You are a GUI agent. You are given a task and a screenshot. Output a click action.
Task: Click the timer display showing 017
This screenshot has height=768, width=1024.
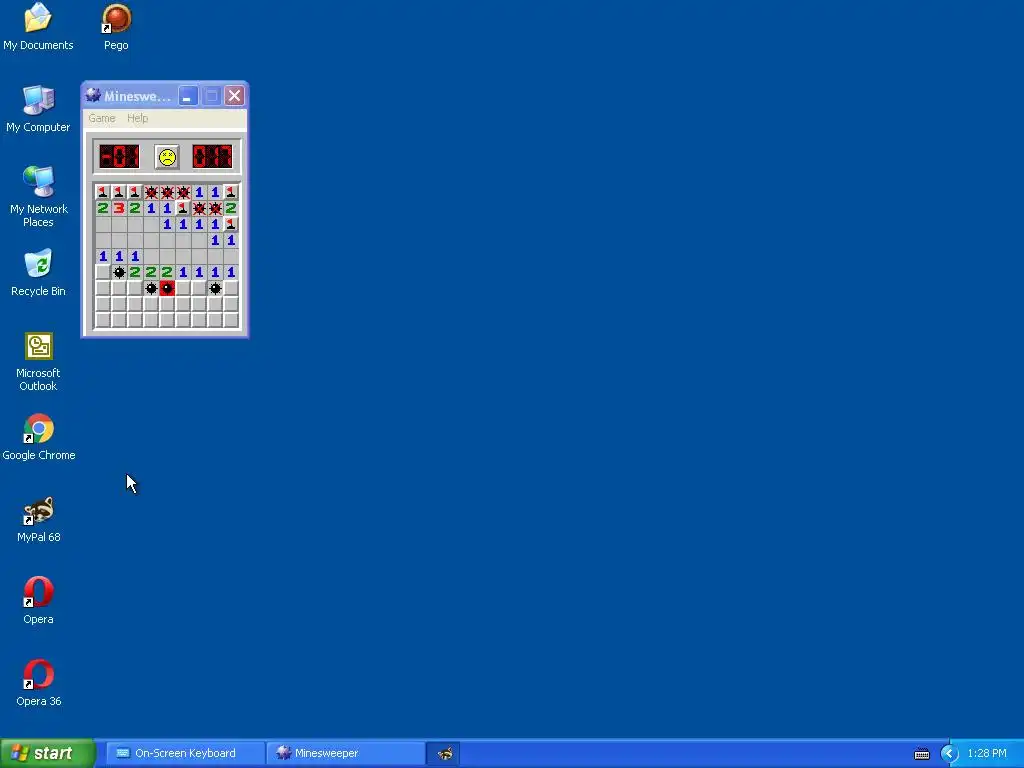212,157
